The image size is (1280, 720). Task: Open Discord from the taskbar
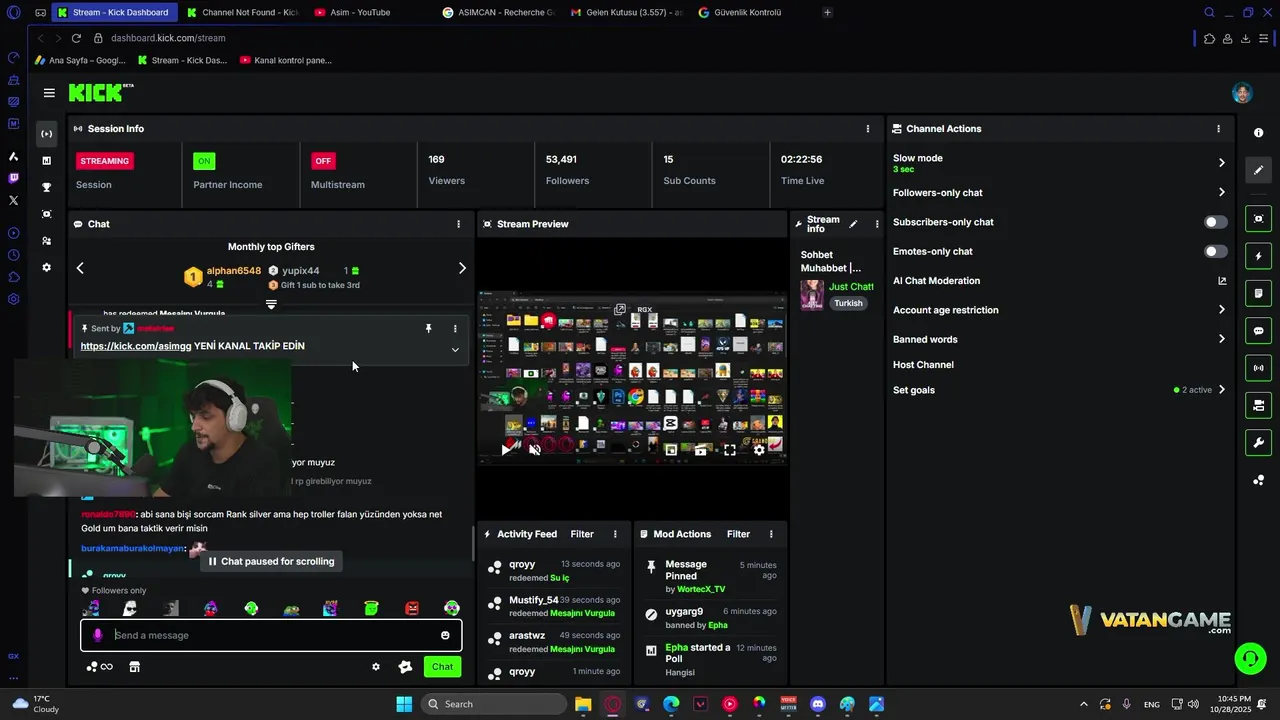[818, 704]
